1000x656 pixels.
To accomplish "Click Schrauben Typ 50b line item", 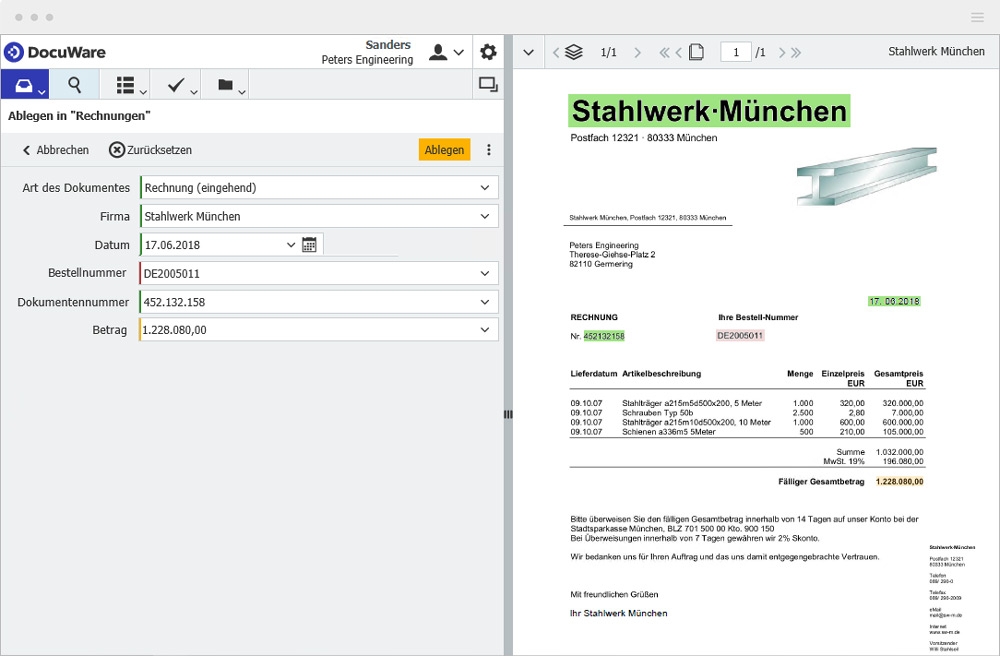I will click(658, 412).
